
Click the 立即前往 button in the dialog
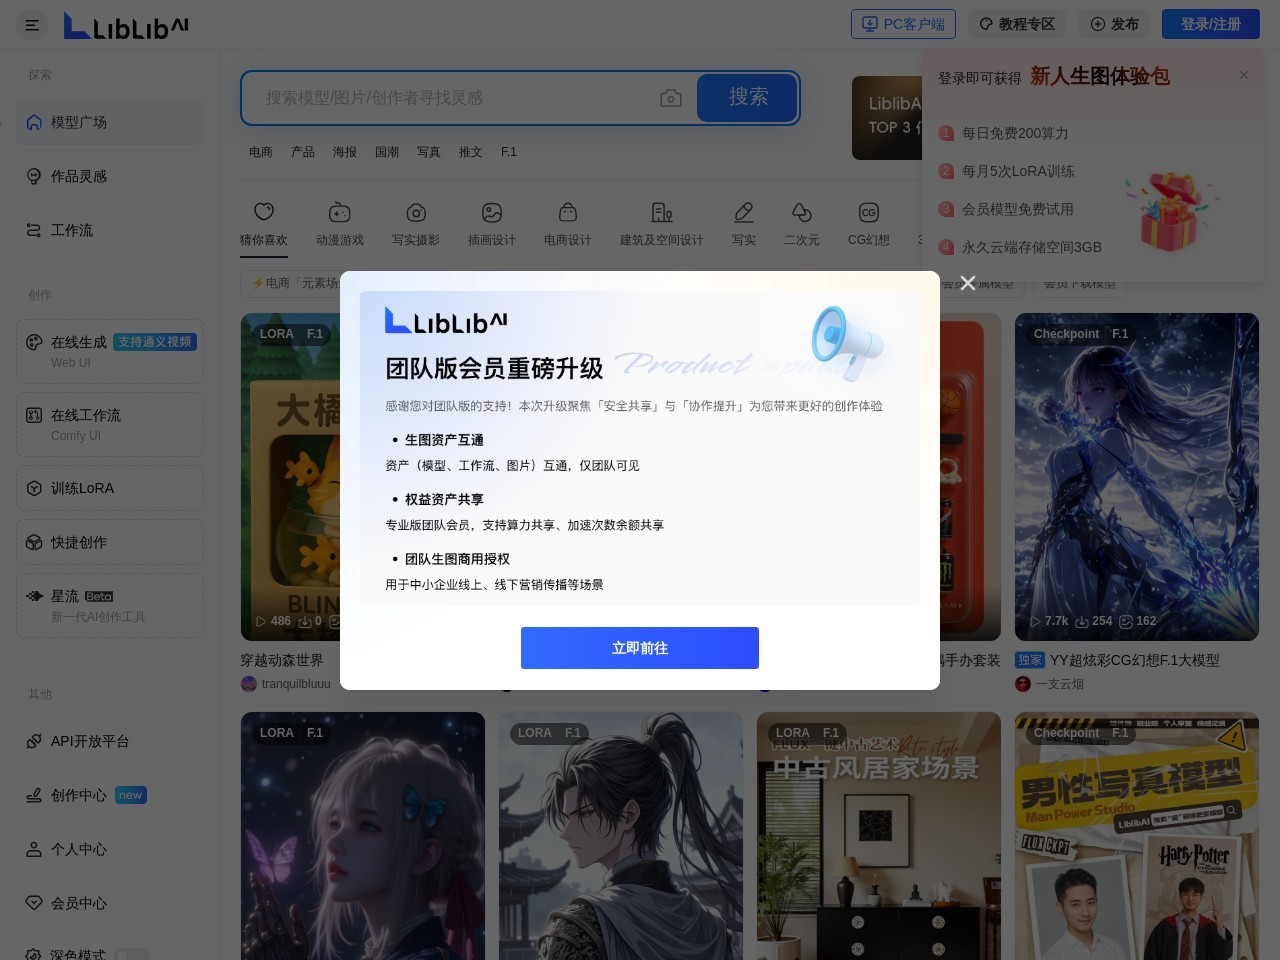click(640, 648)
